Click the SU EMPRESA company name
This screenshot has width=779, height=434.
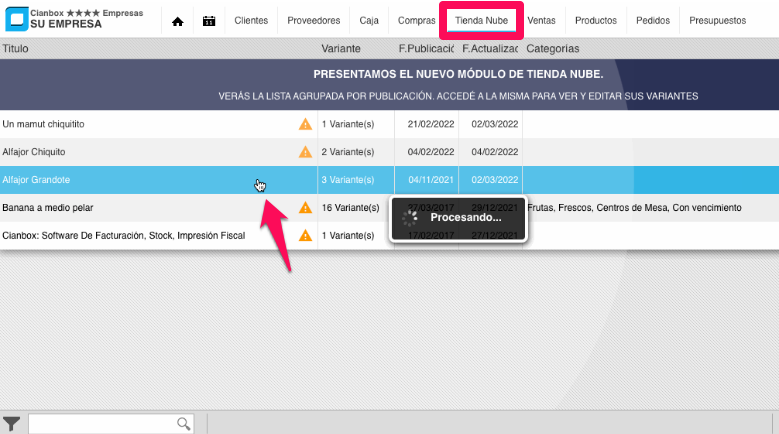(66, 24)
